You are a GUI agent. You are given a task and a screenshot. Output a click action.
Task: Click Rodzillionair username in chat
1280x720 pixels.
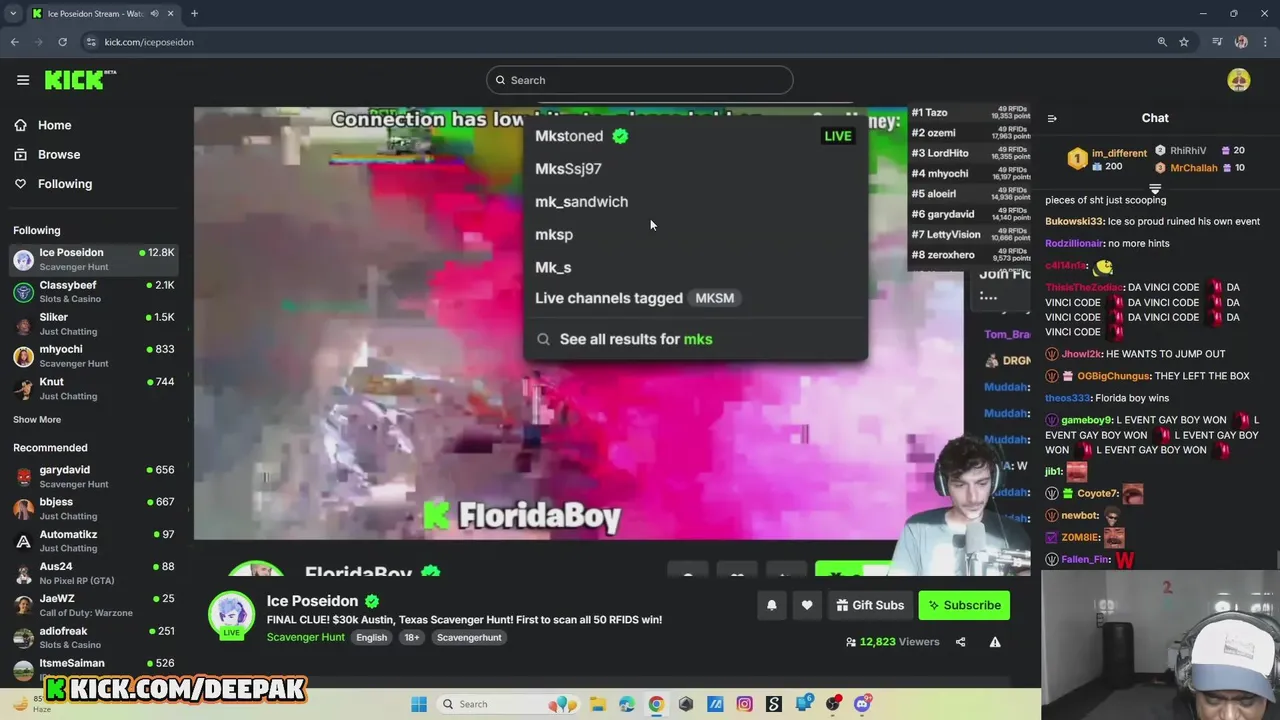(x=1075, y=243)
